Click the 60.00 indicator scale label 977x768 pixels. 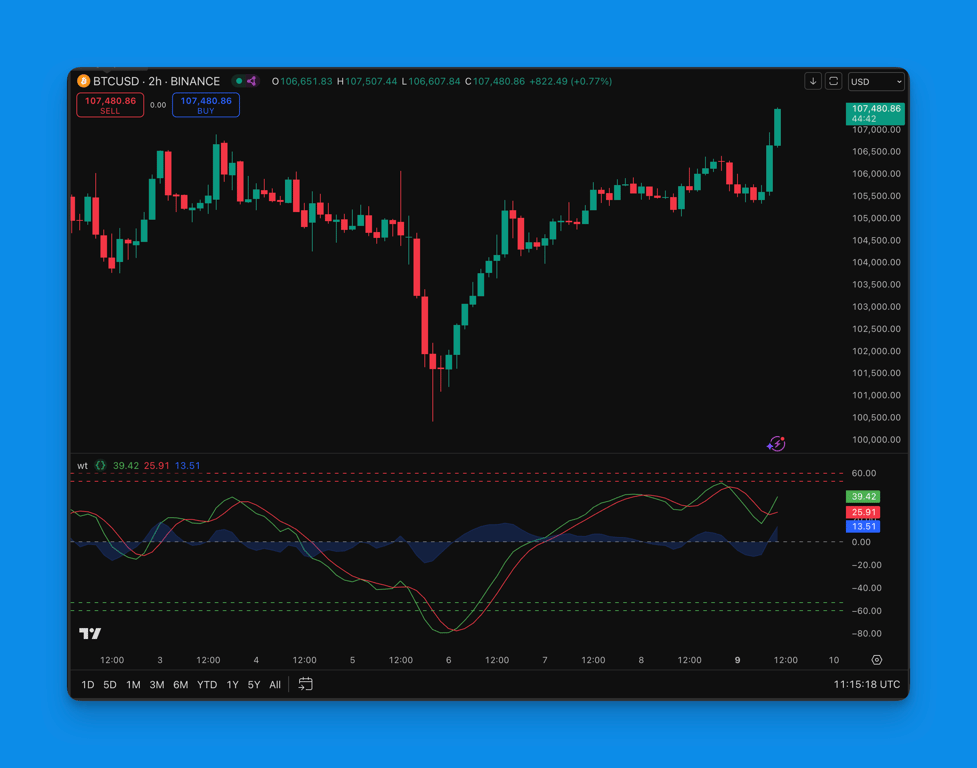coord(864,473)
